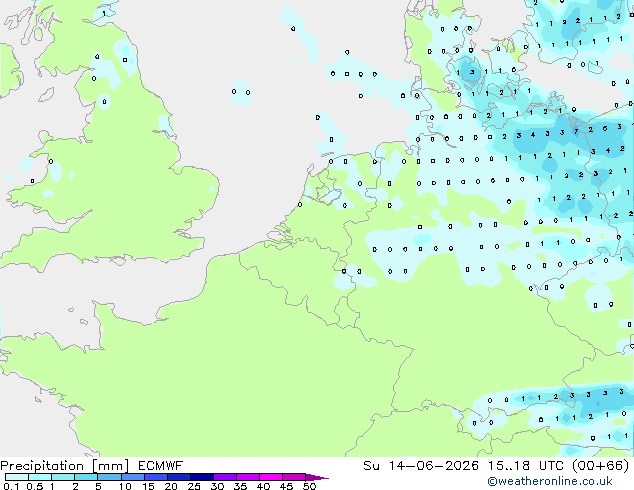This screenshot has width=634, height=490.
Task: Click the legend scale label '50'
Action: click(309, 486)
